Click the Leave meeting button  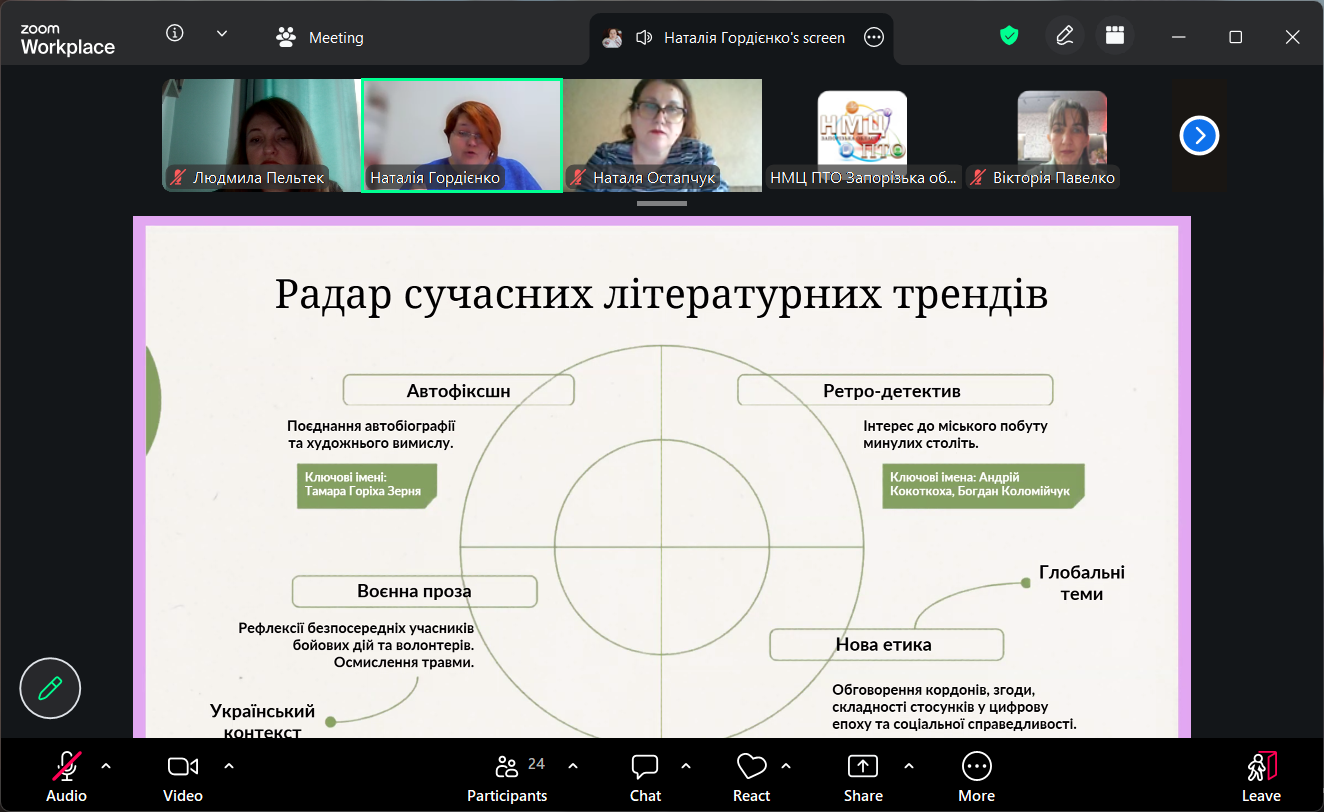1260,777
